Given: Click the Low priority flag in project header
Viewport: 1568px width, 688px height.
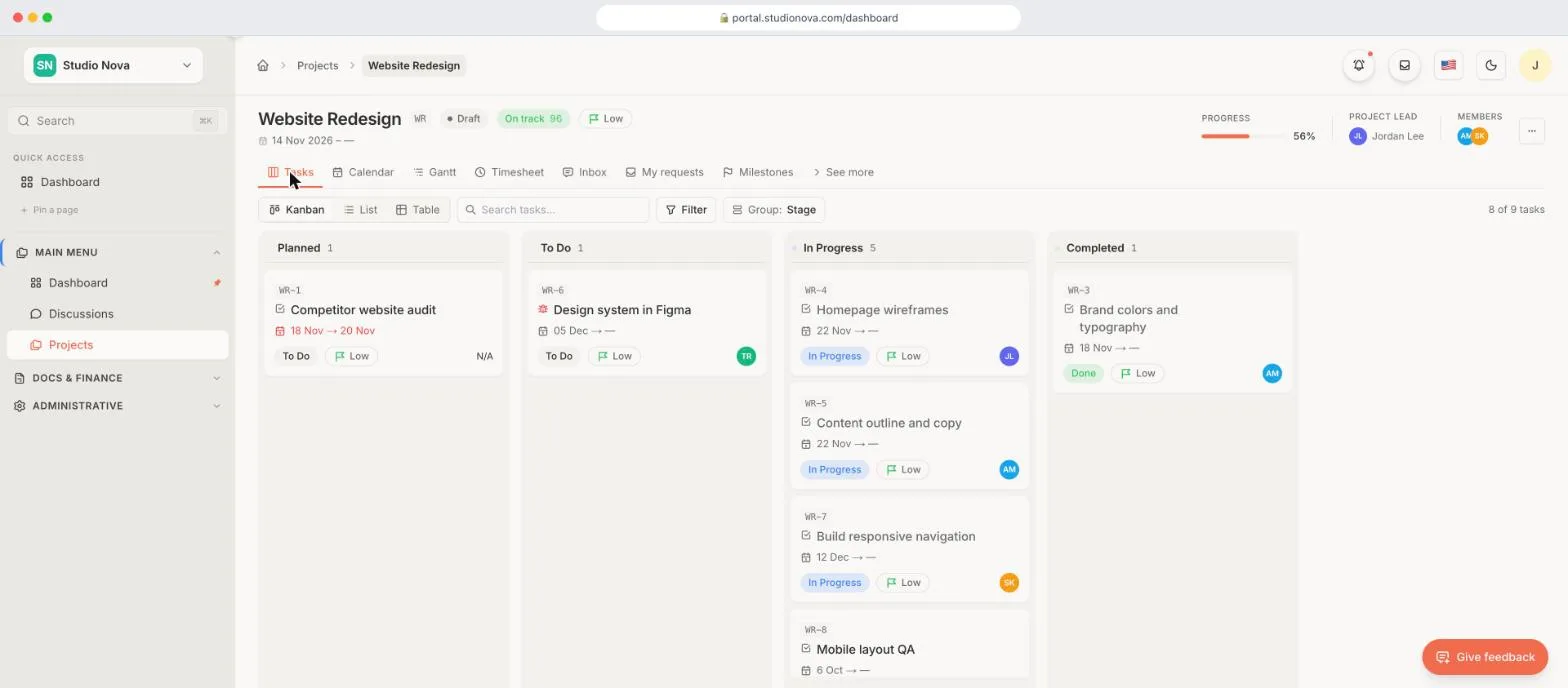Looking at the screenshot, I should pos(606,118).
